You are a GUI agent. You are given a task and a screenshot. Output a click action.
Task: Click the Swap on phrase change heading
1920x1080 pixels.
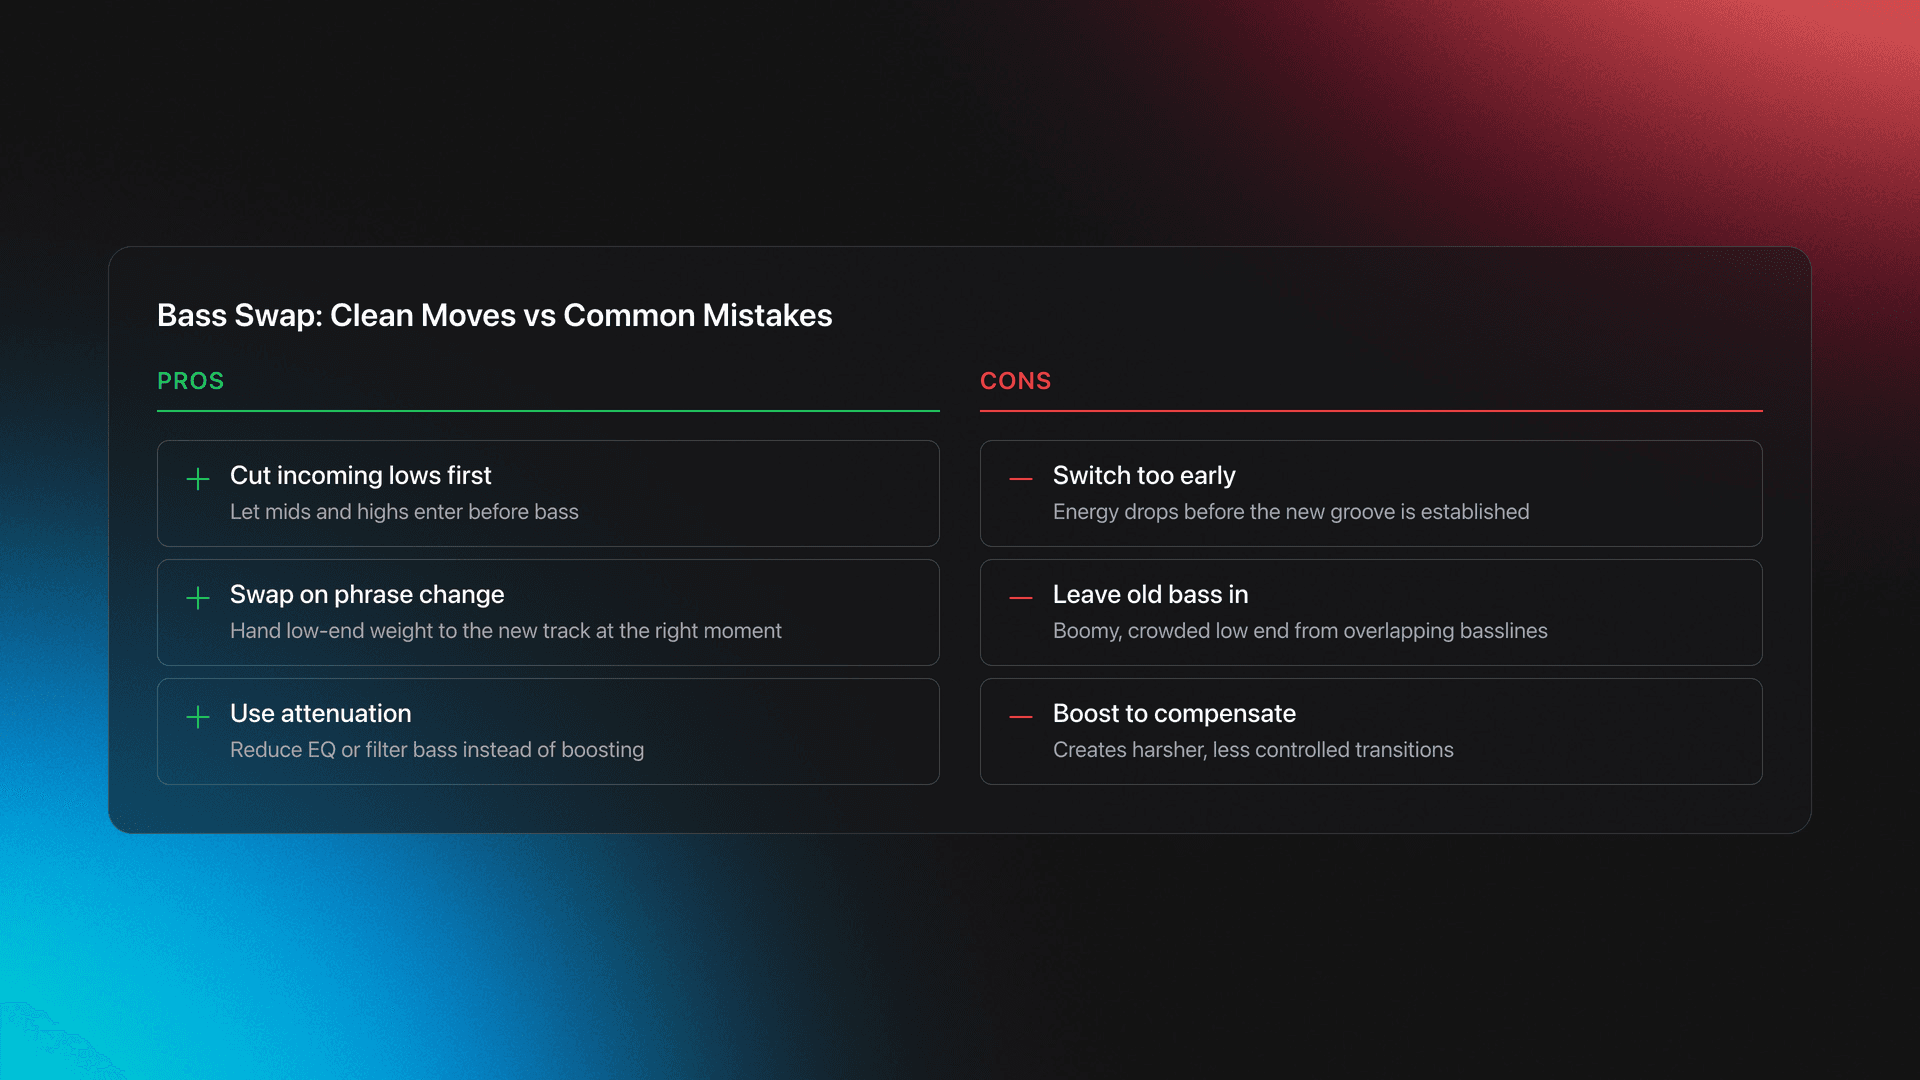[366, 594]
